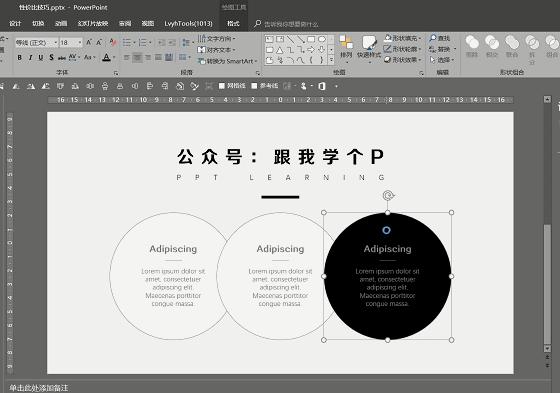Select the right brace shape
Viewport: 560px width, 393px height.
pyautogui.click(x=322, y=60)
